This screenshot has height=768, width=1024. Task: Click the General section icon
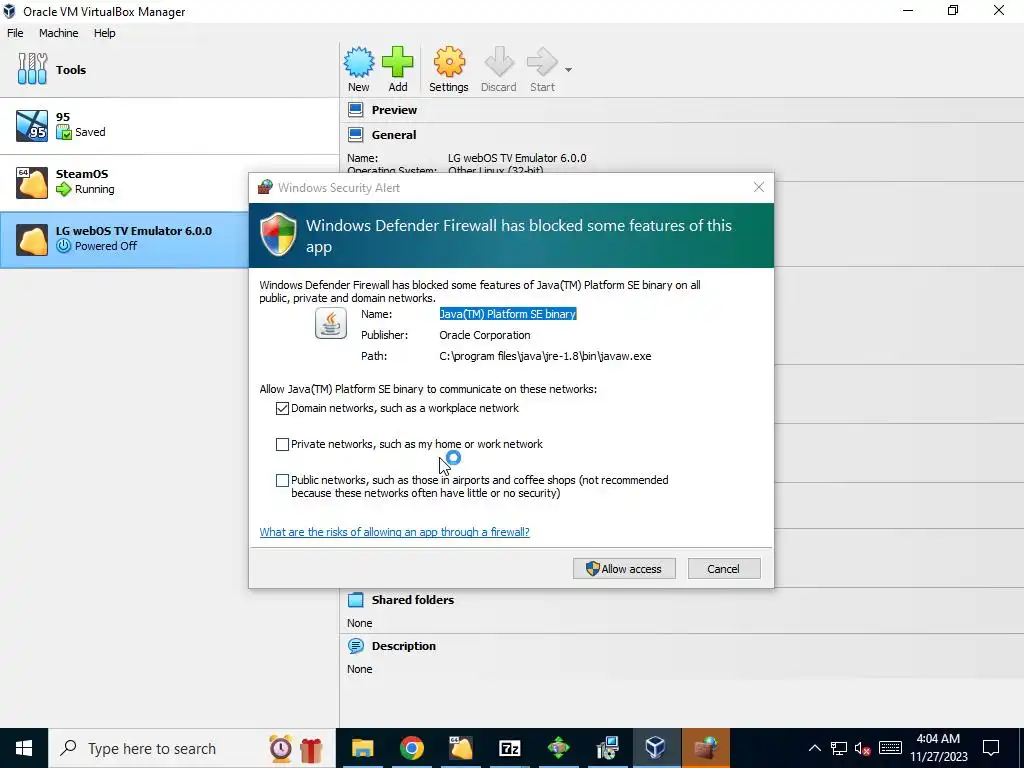click(356, 135)
